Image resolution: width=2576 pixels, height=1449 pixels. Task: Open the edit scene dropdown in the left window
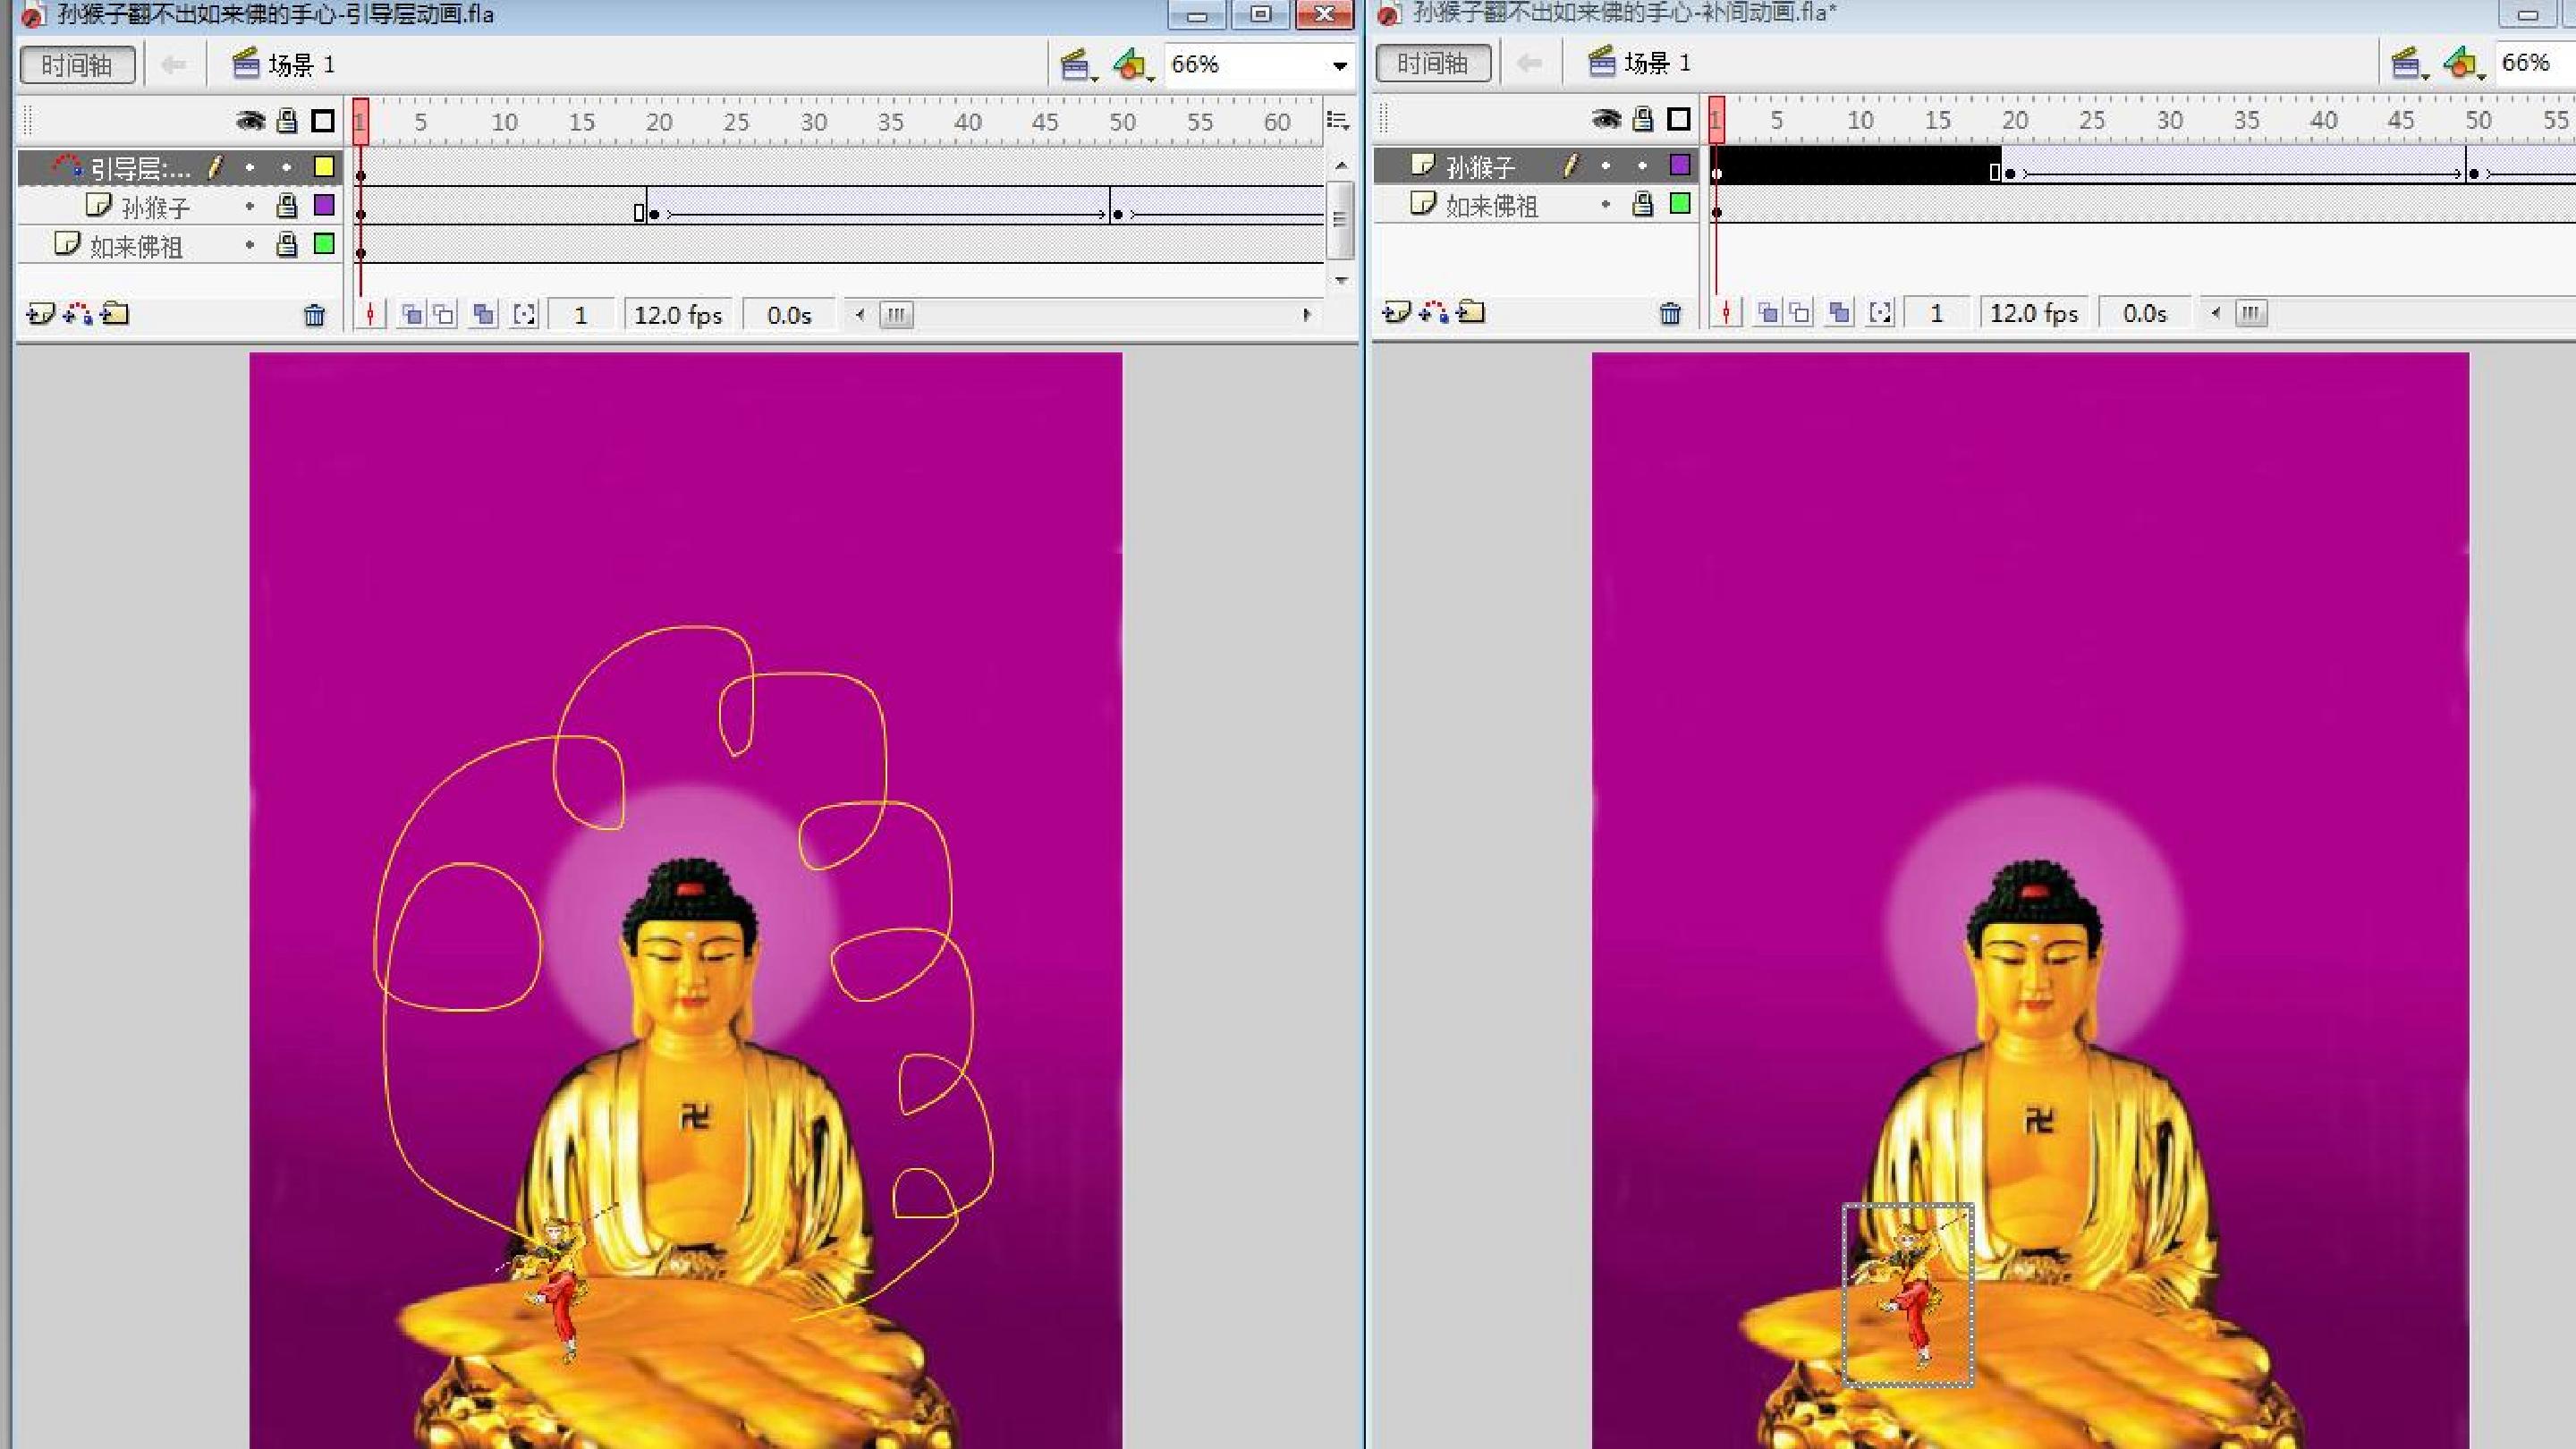[1077, 66]
